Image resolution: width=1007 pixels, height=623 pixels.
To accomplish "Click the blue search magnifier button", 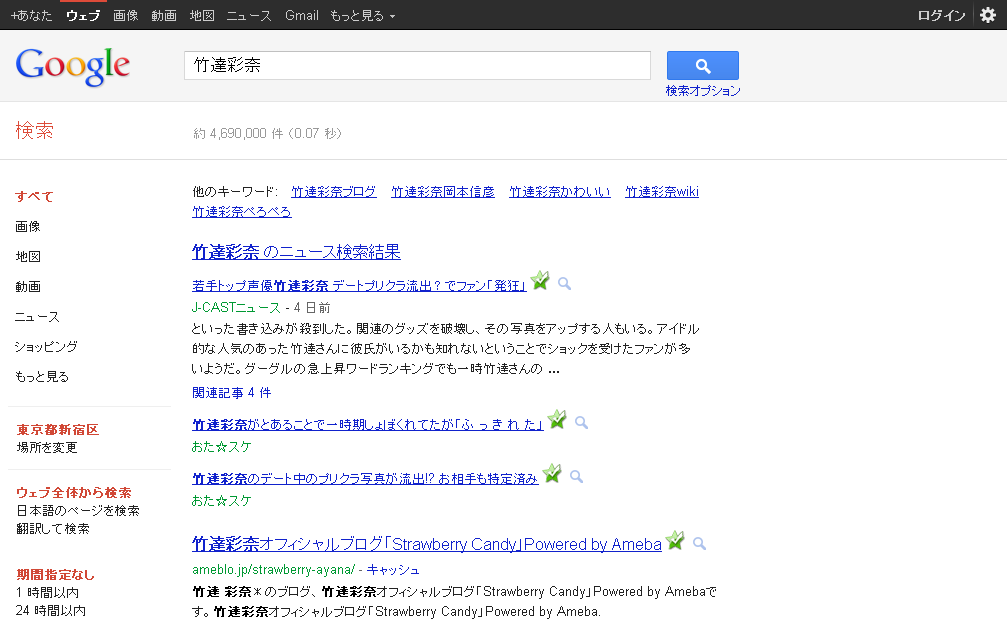I will point(702,66).
